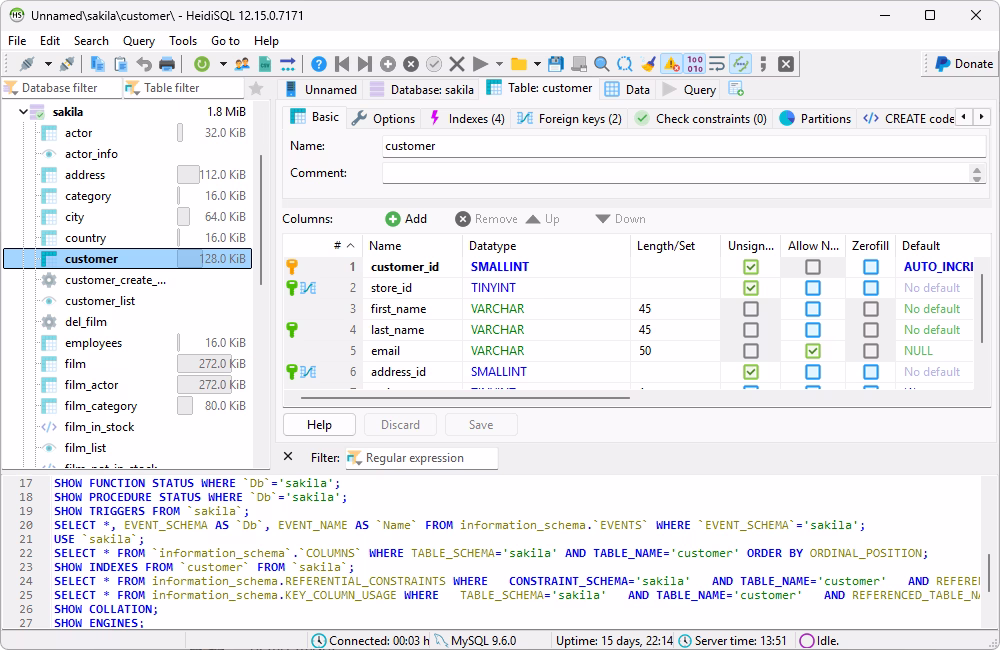Click the Run query play icon

coord(480,64)
